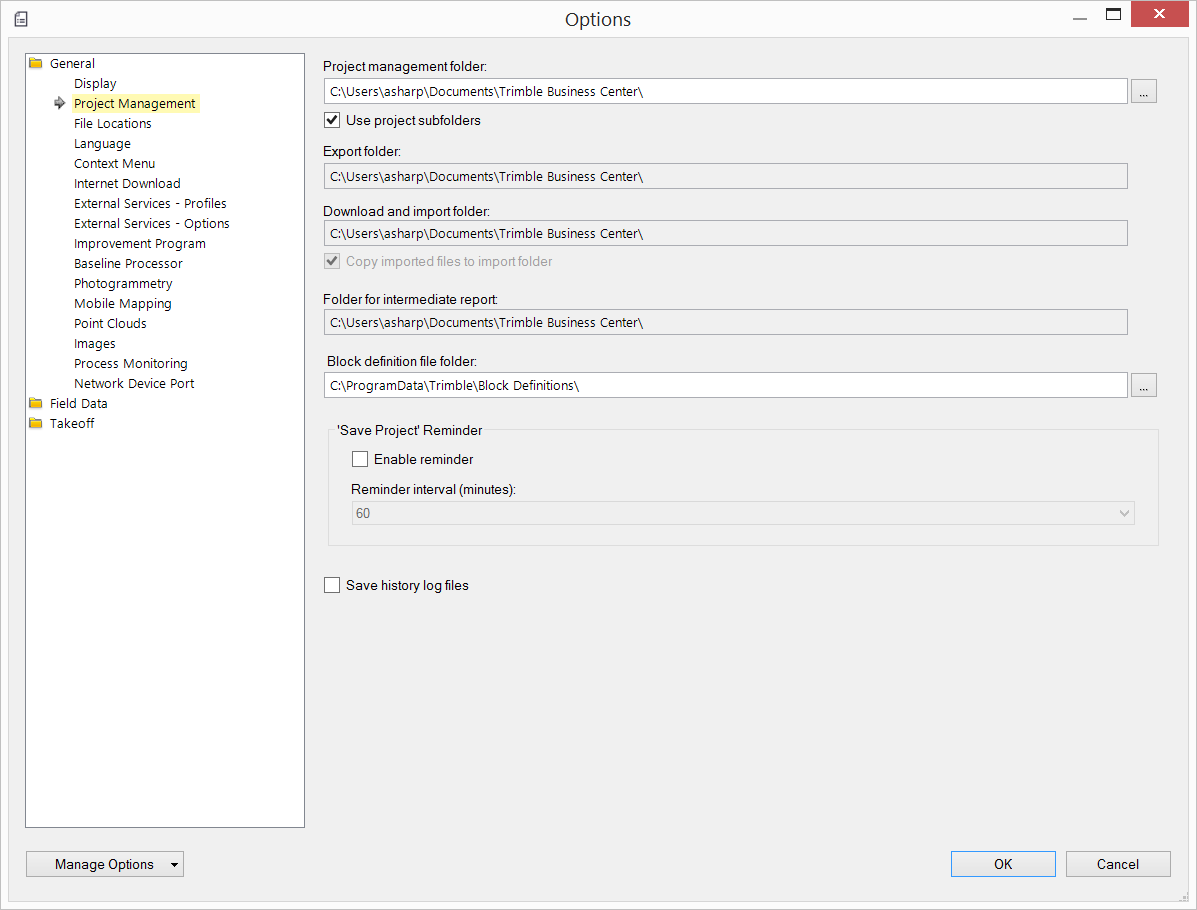1197x910 pixels.
Task: Select File Locations in the tree
Action: pos(113,124)
